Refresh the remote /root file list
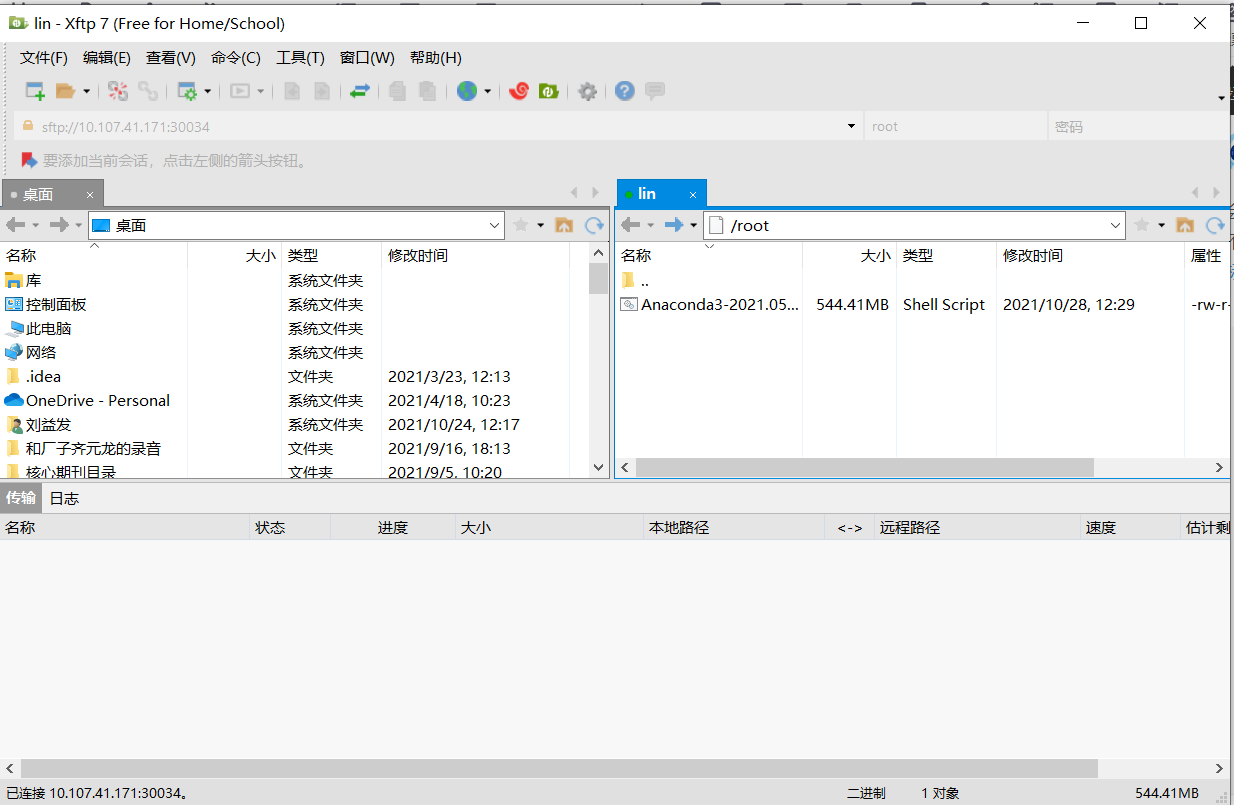1234x805 pixels. (1216, 225)
